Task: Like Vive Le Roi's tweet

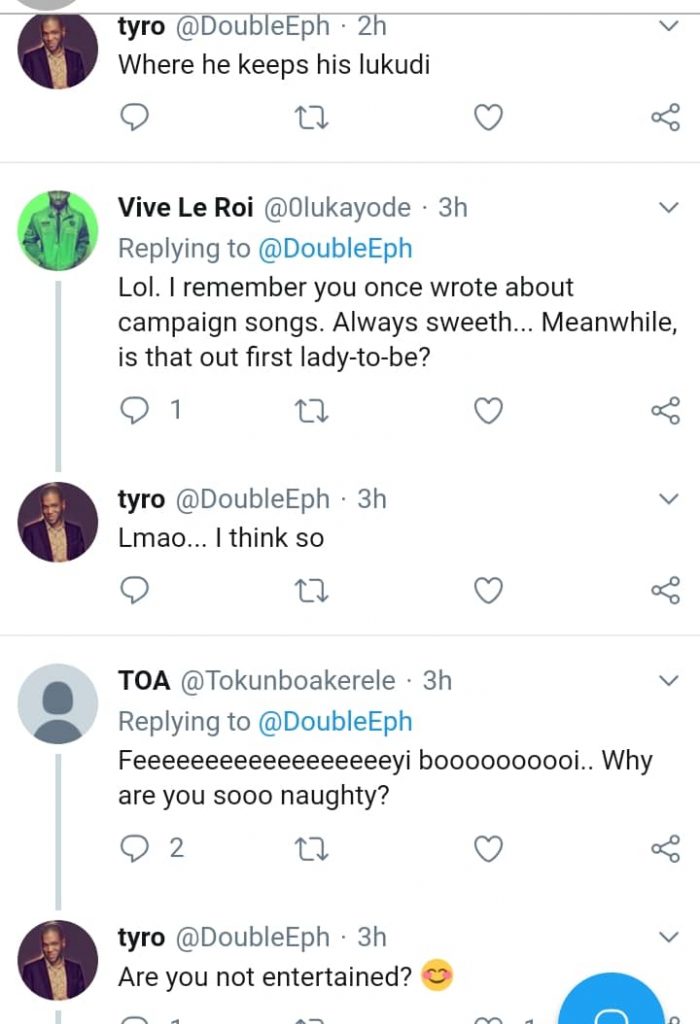Action: pos(487,410)
